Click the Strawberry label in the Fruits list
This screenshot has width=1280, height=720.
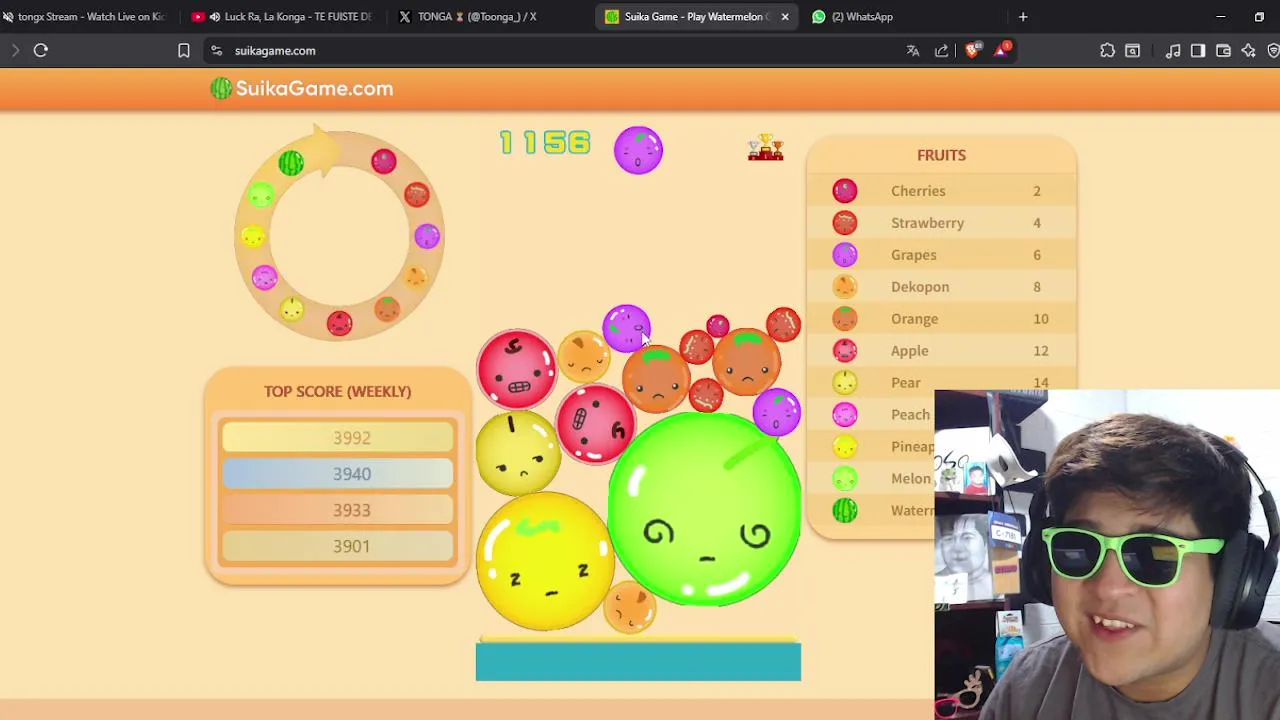(927, 223)
